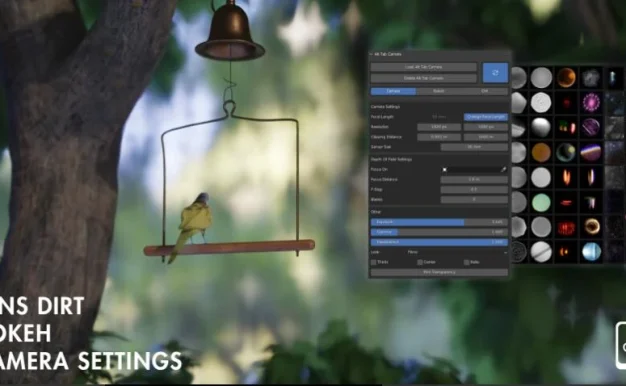Click the Load Alt Tab Camera button
Image resolution: width=626 pixels, height=386 pixels.
tap(424, 67)
